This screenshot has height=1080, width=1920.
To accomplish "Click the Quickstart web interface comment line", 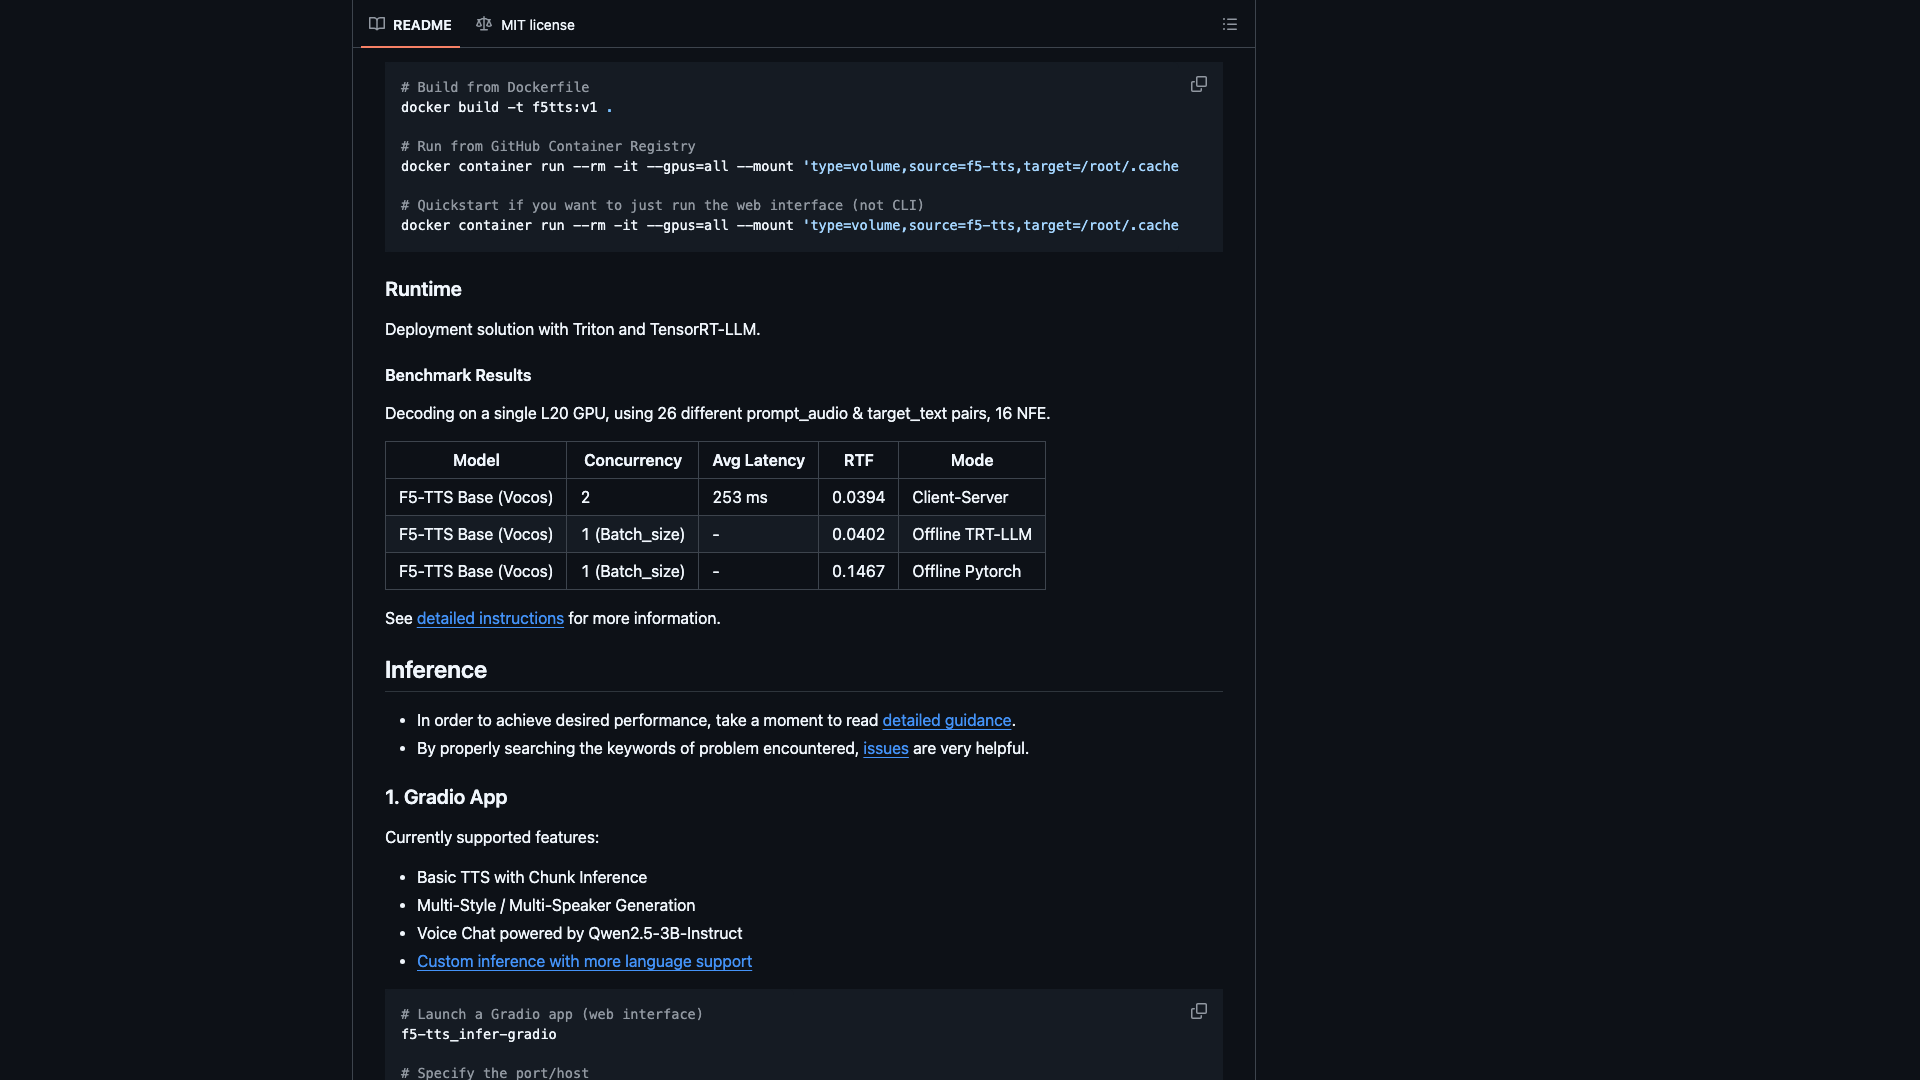I will (662, 205).
